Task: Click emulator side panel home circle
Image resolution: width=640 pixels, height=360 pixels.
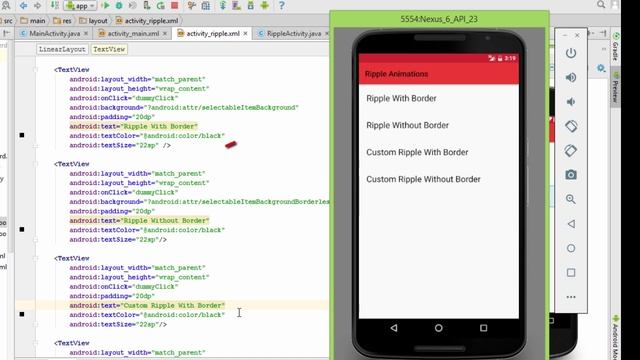Action: click(x=571, y=248)
